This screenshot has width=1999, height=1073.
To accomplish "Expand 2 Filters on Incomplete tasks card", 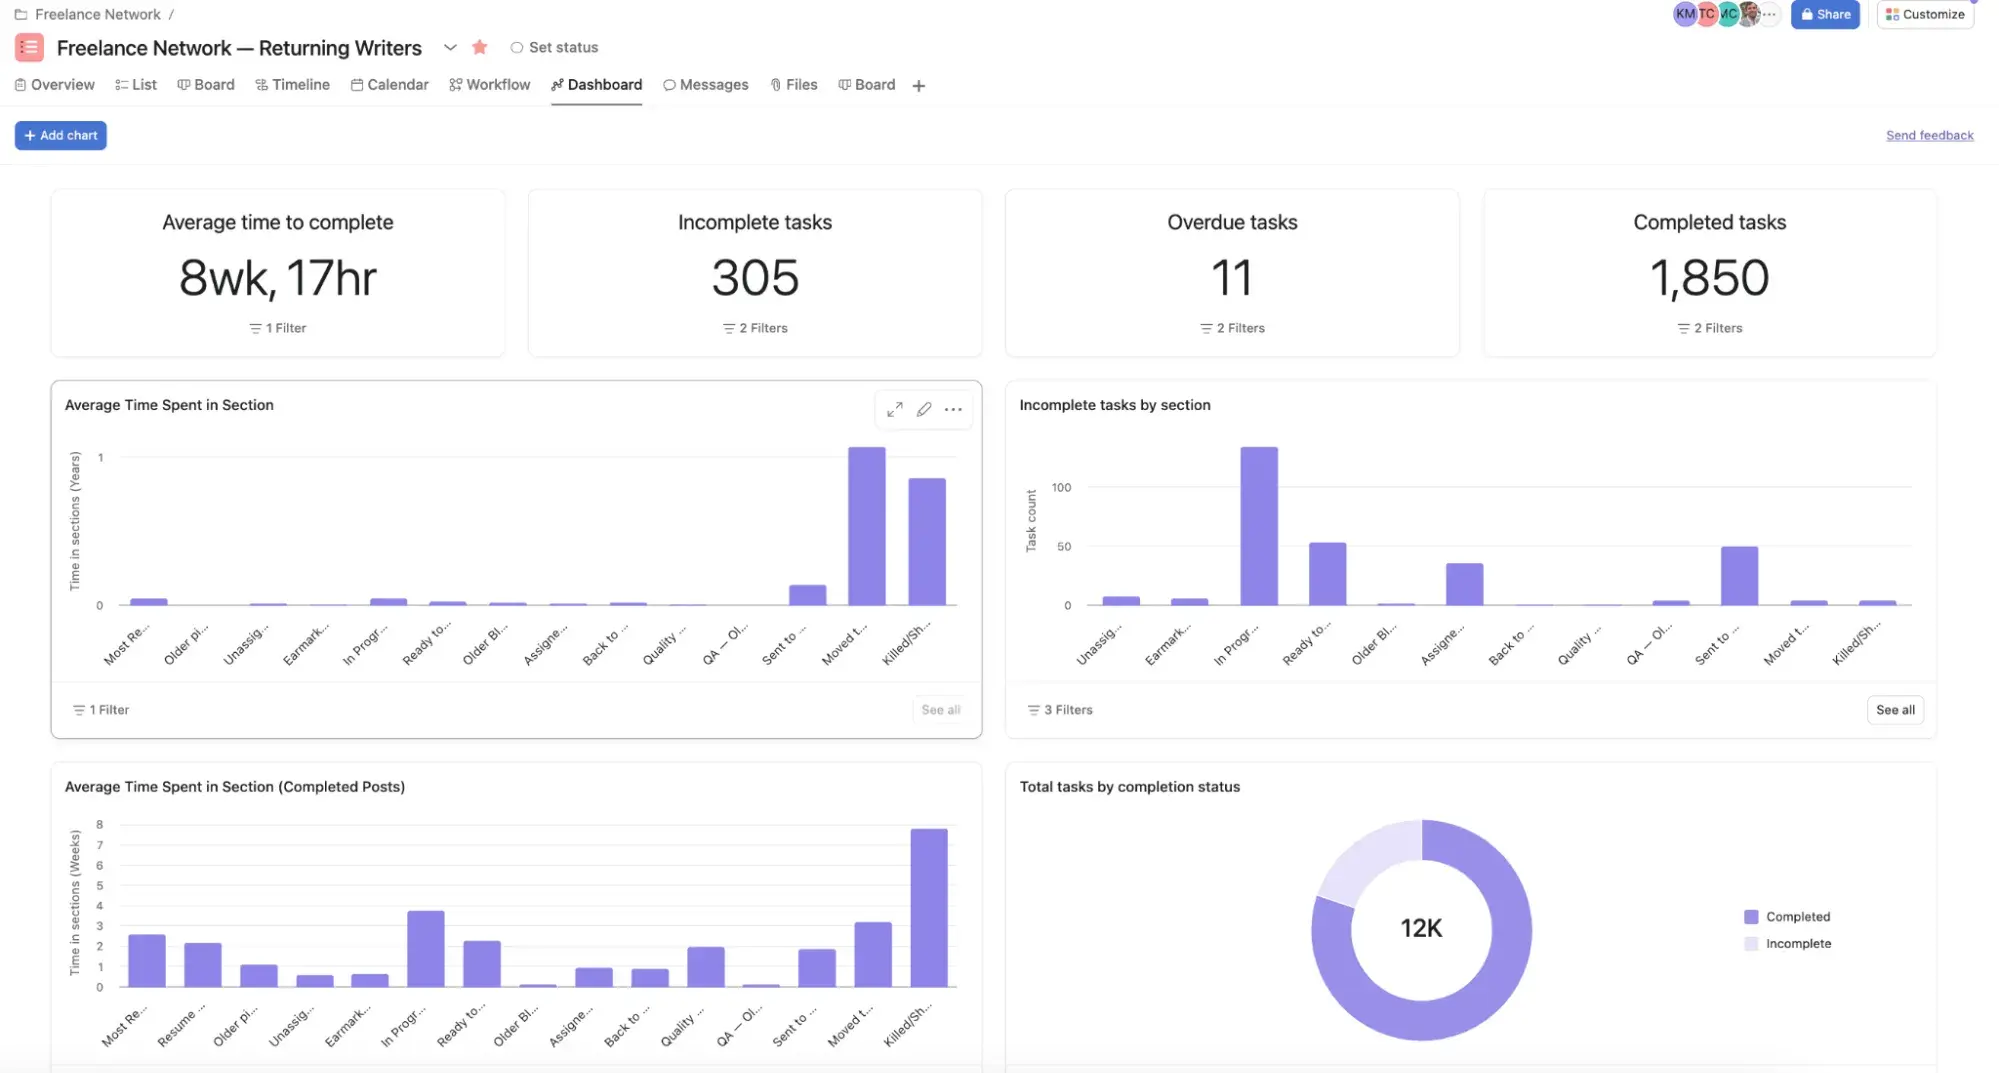I will [755, 328].
